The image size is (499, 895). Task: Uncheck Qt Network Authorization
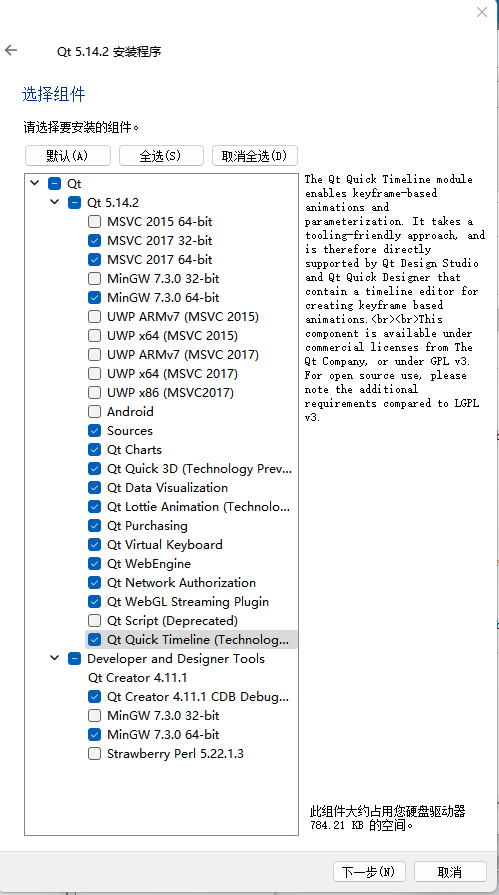[x=94, y=582]
